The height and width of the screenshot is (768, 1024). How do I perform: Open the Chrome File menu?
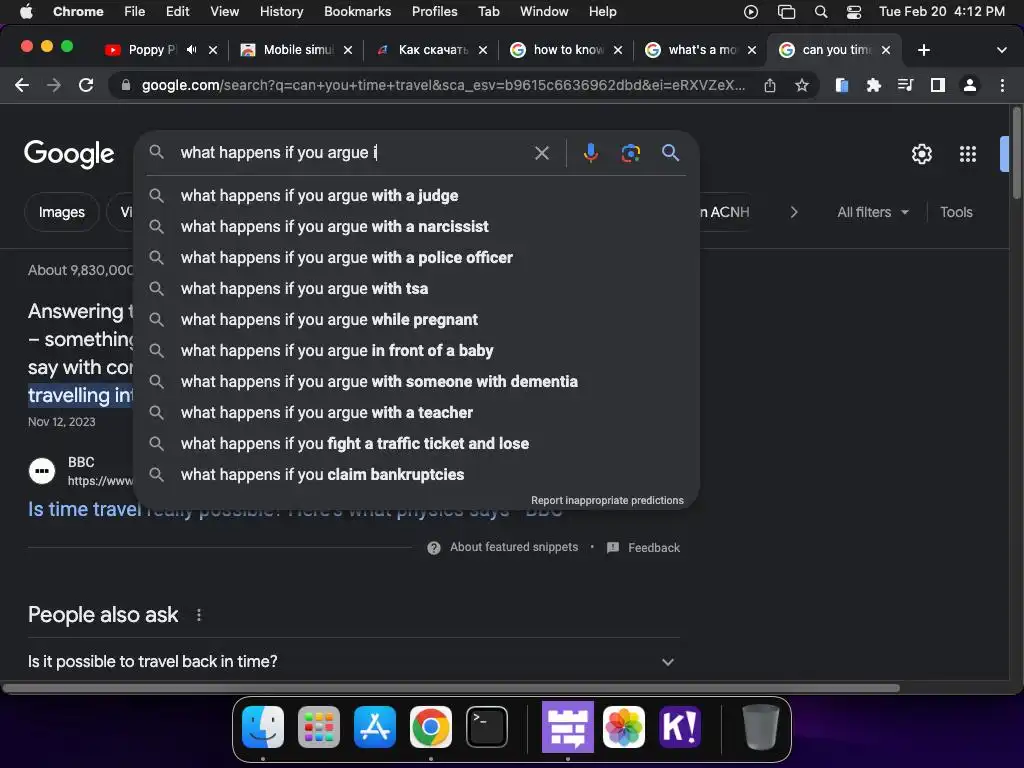(135, 12)
